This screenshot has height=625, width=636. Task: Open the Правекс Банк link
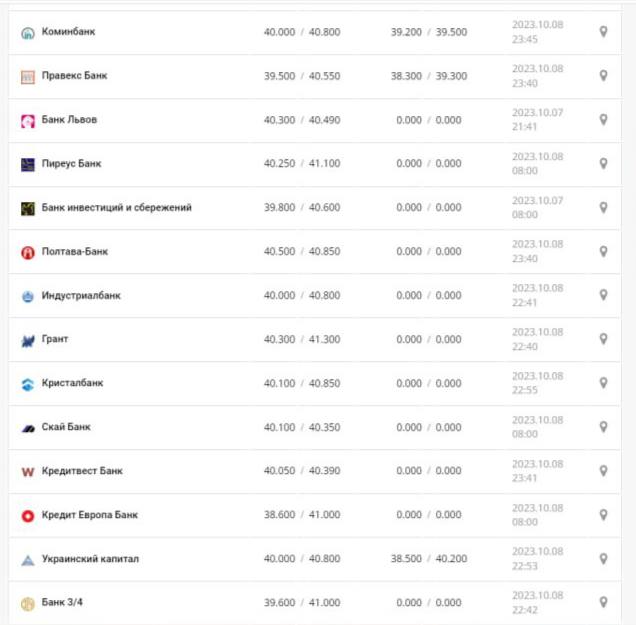pyautogui.click(x=74, y=76)
